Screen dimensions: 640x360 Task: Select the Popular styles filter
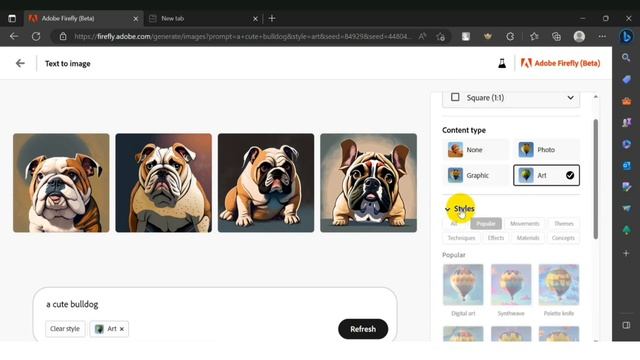[x=486, y=224]
